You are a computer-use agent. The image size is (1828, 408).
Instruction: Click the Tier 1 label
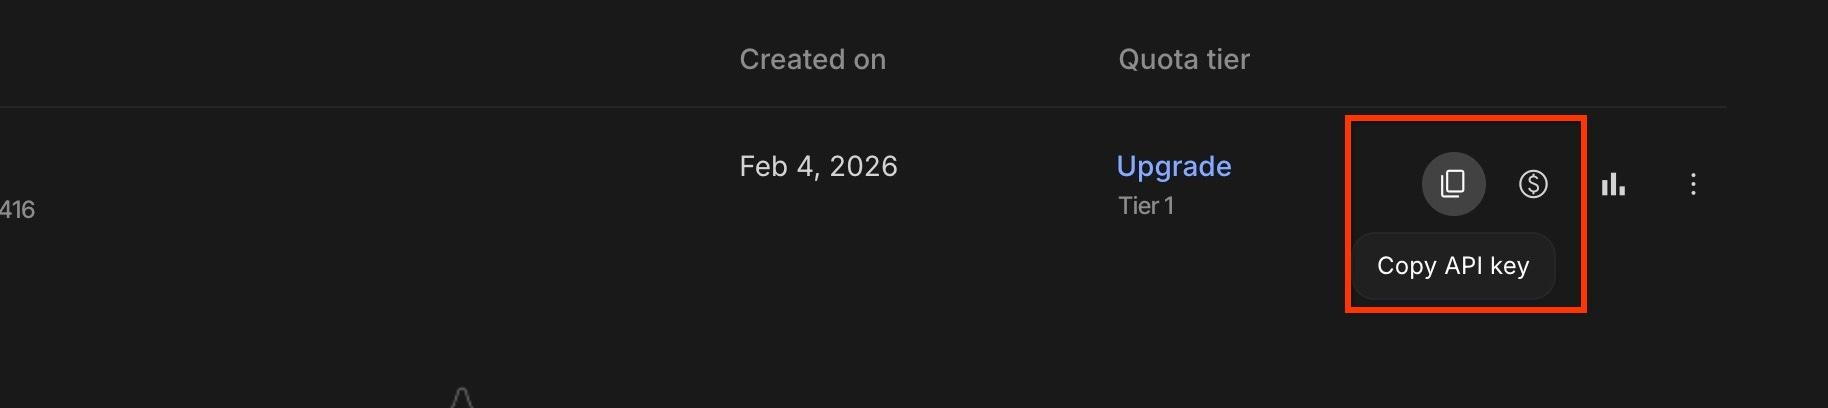click(x=1145, y=206)
